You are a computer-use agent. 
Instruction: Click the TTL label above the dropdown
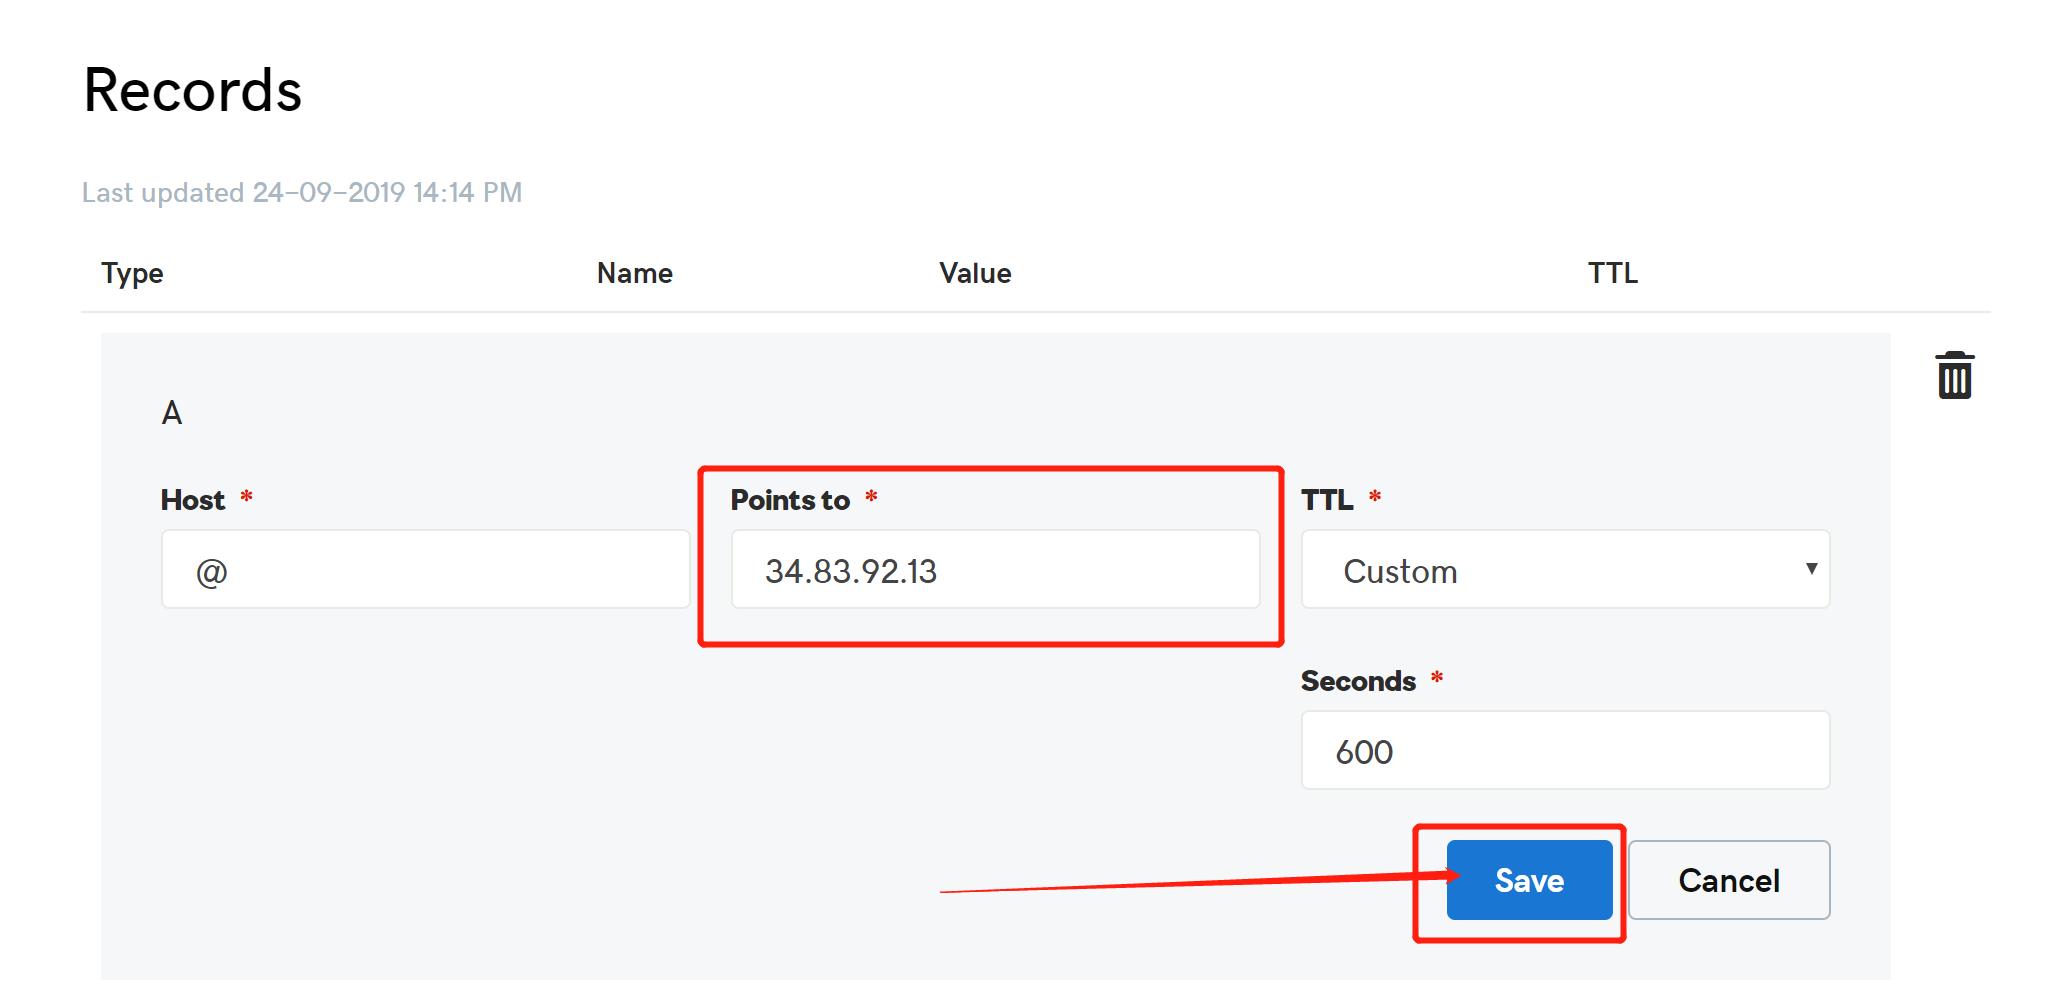1327,500
